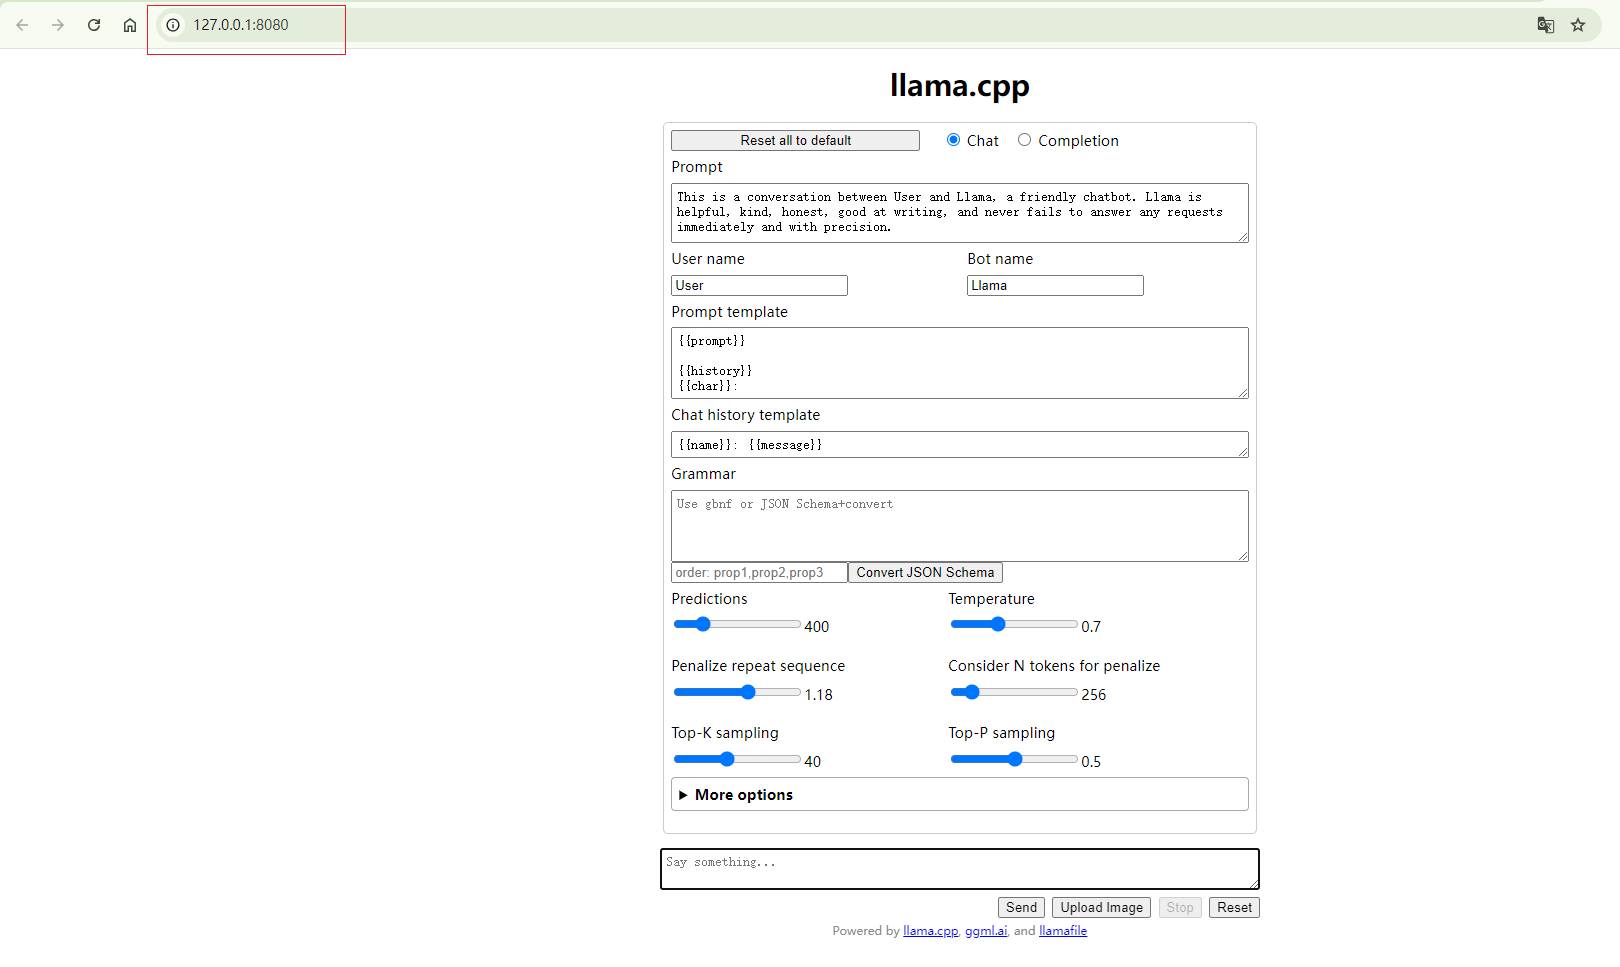Click the Predictions value 400
1620x967 pixels.
[817, 626]
